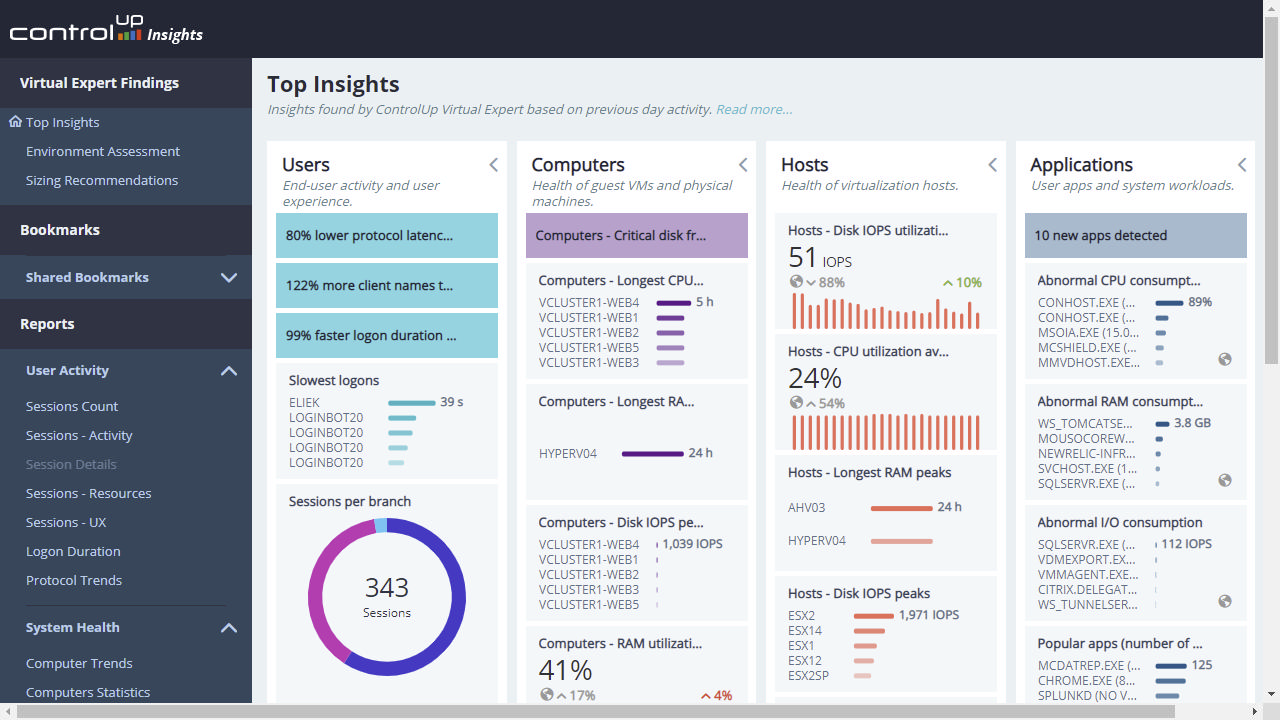1280x720 pixels.
Task: Open the 99% faster logon duration insight
Action: pyautogui.click(x=387, y=336)
